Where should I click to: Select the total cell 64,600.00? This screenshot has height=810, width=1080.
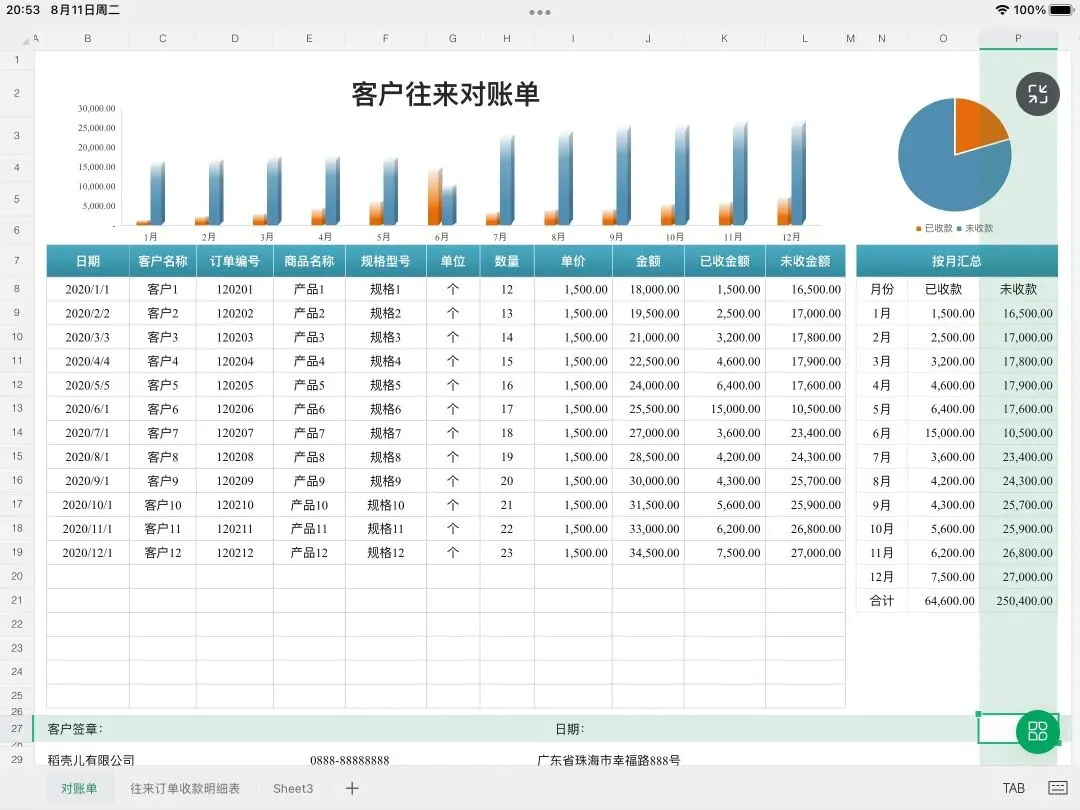[944, 601]
